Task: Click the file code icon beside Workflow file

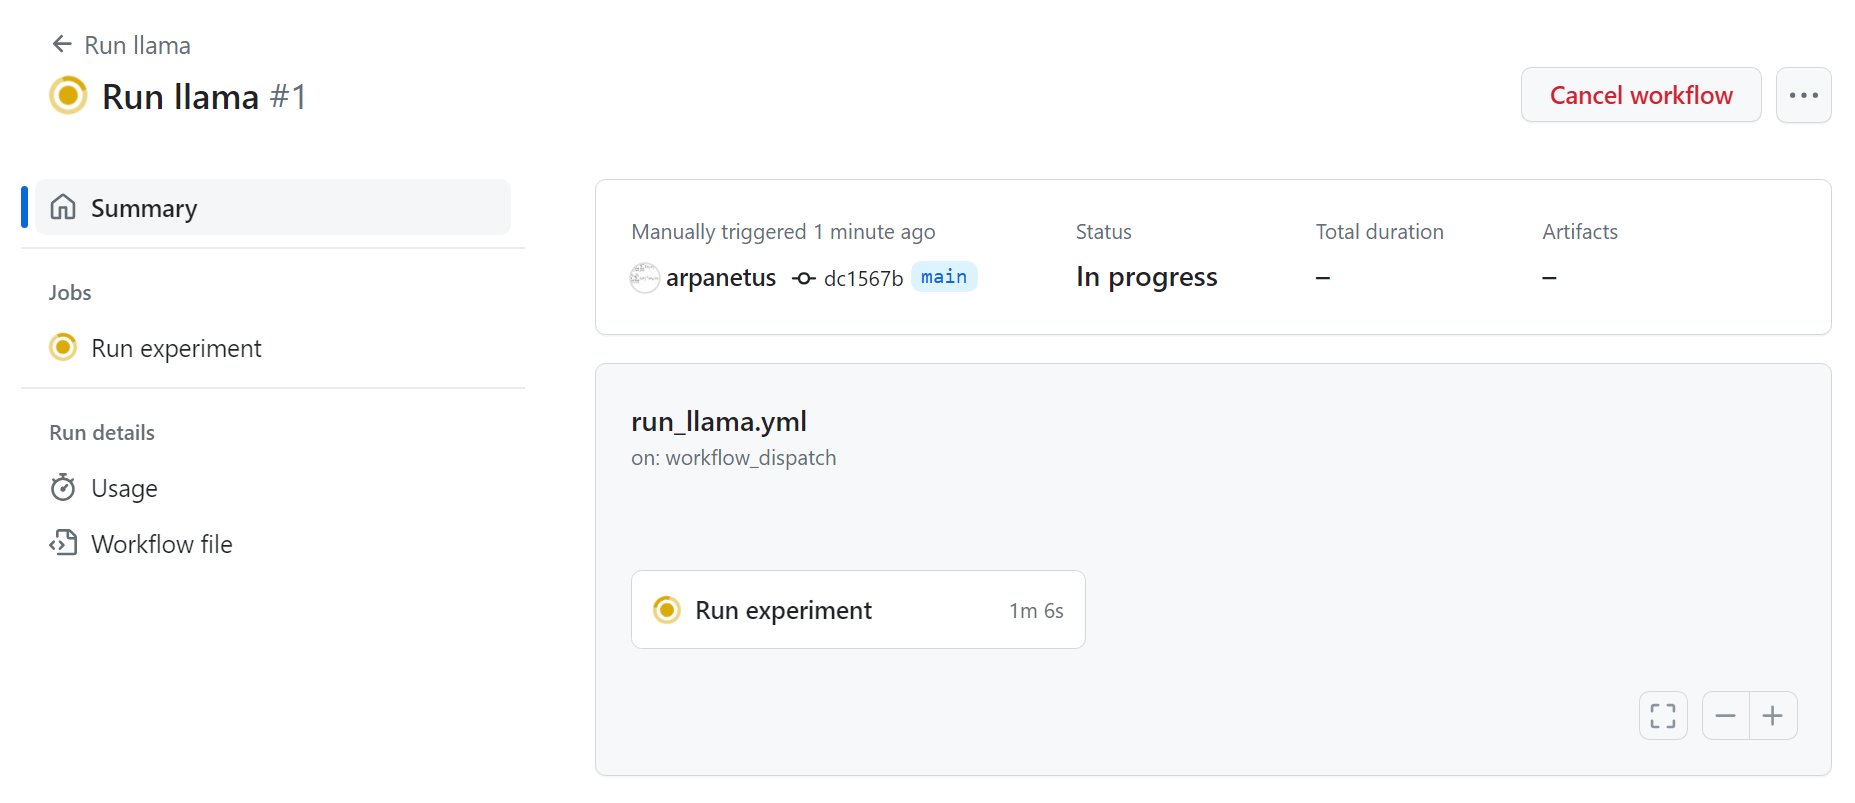Action: pyautogui.click(x=63, y=543)
